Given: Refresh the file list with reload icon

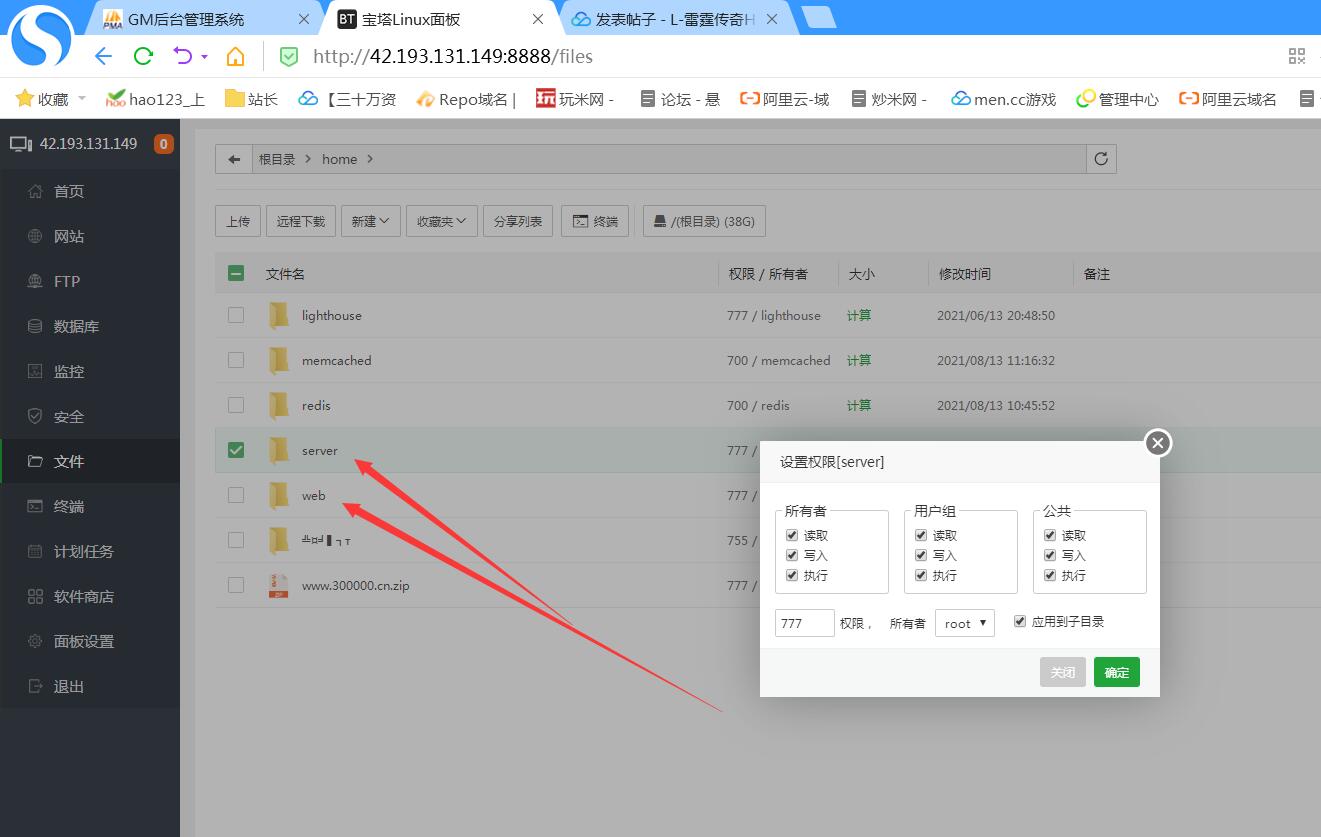Looking at the screenshot, I should (1101, 159).
